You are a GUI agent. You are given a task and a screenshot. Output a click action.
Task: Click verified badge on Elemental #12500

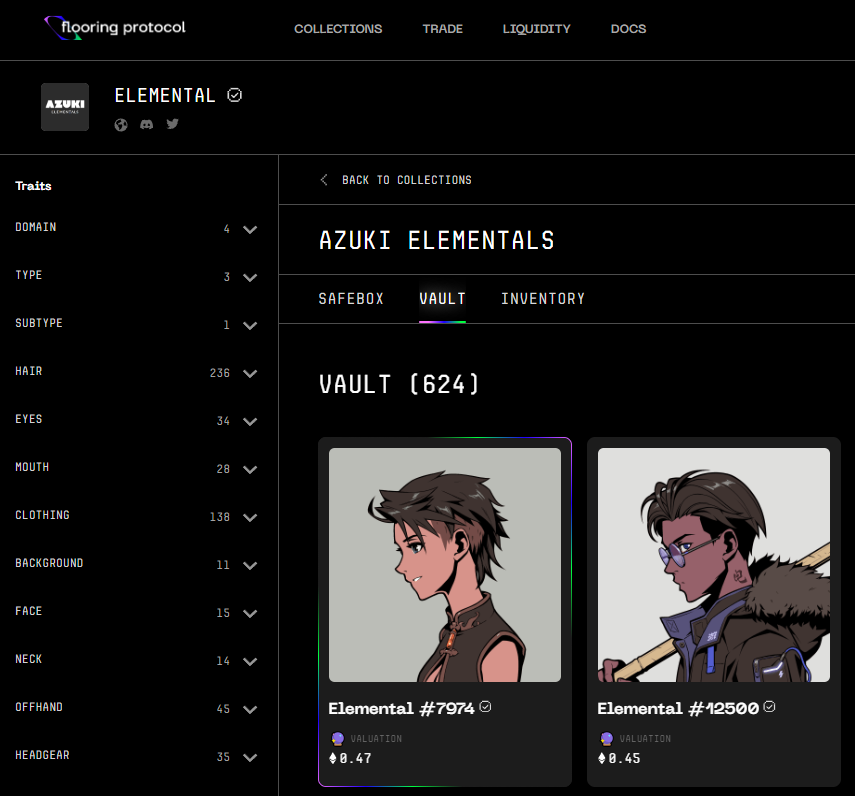tap(769, 707)
